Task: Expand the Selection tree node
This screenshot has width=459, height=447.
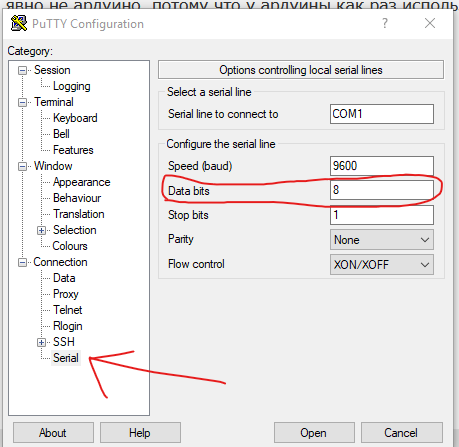Action: pos(41,230)
